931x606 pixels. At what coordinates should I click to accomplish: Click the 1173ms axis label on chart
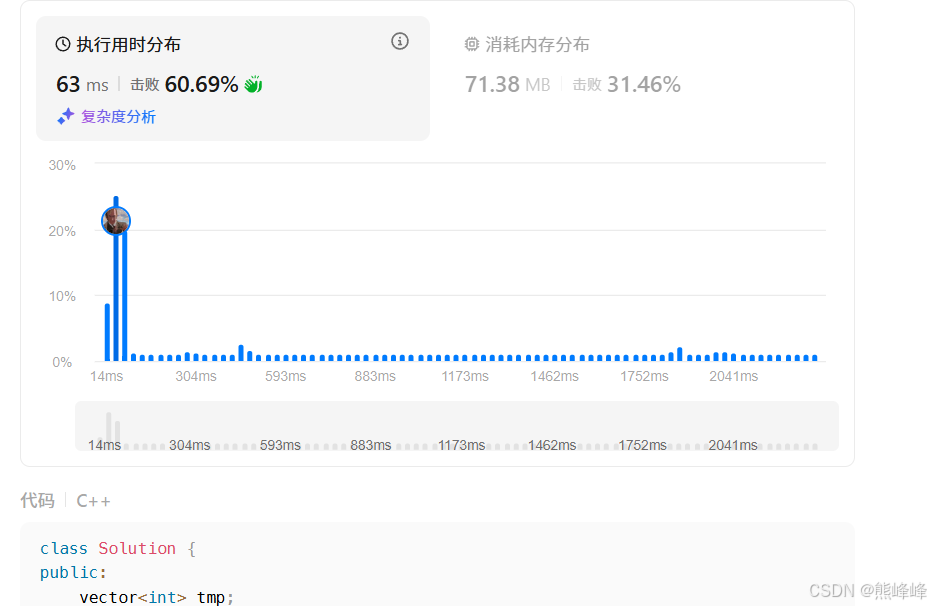click(465, 376)
